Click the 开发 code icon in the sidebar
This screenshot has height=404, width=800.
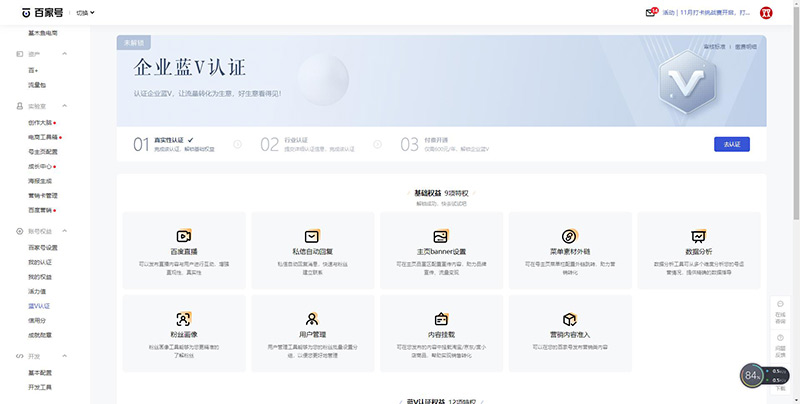point(20,356)
